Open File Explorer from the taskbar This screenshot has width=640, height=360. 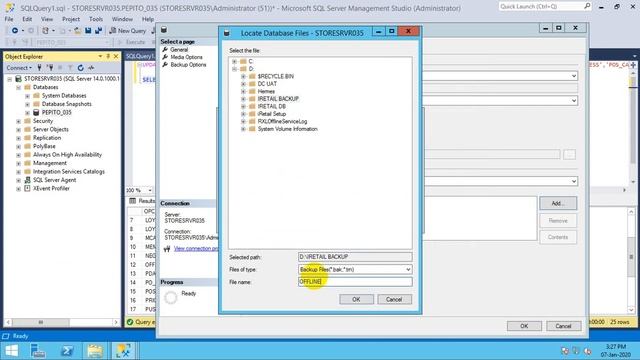pyautogui.click(x=95, y=351)
